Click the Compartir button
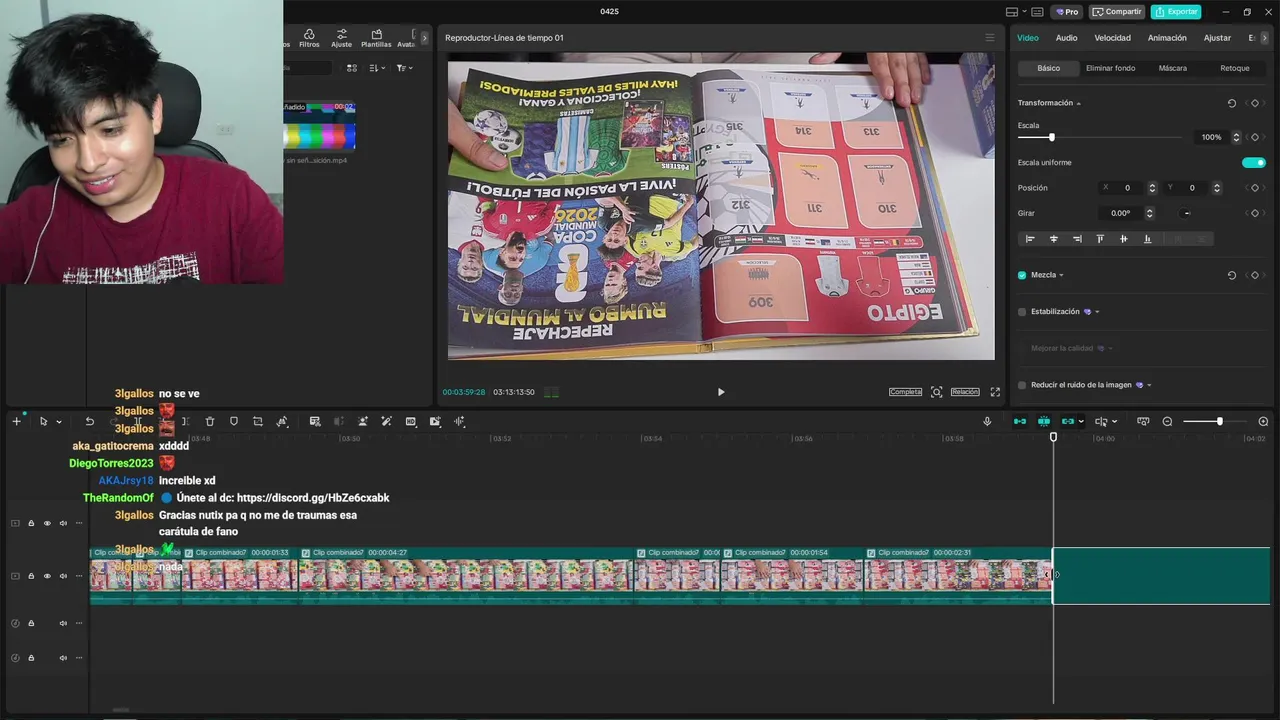Screen dimensions: 1280x720 pos(1116,12)
